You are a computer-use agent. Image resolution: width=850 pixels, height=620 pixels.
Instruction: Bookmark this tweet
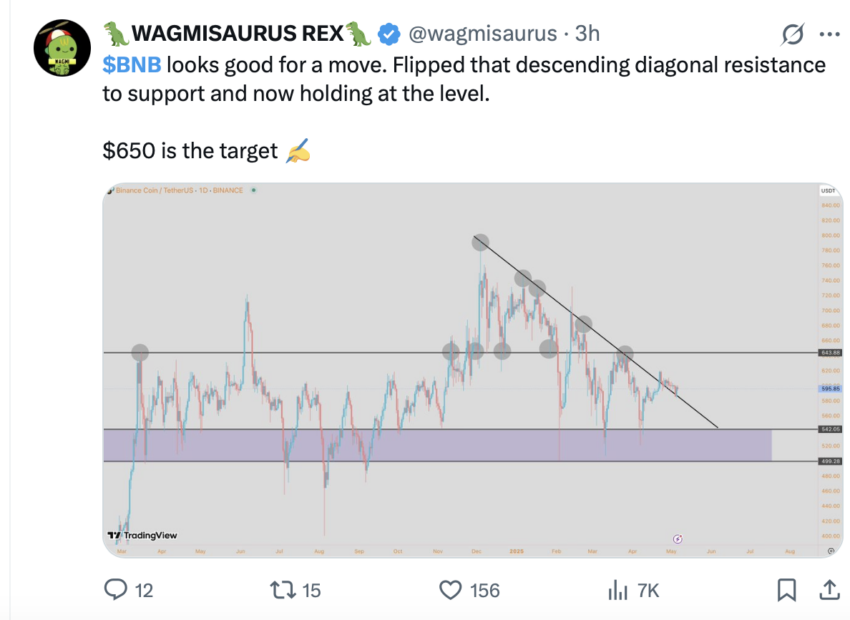pos(787,590)
